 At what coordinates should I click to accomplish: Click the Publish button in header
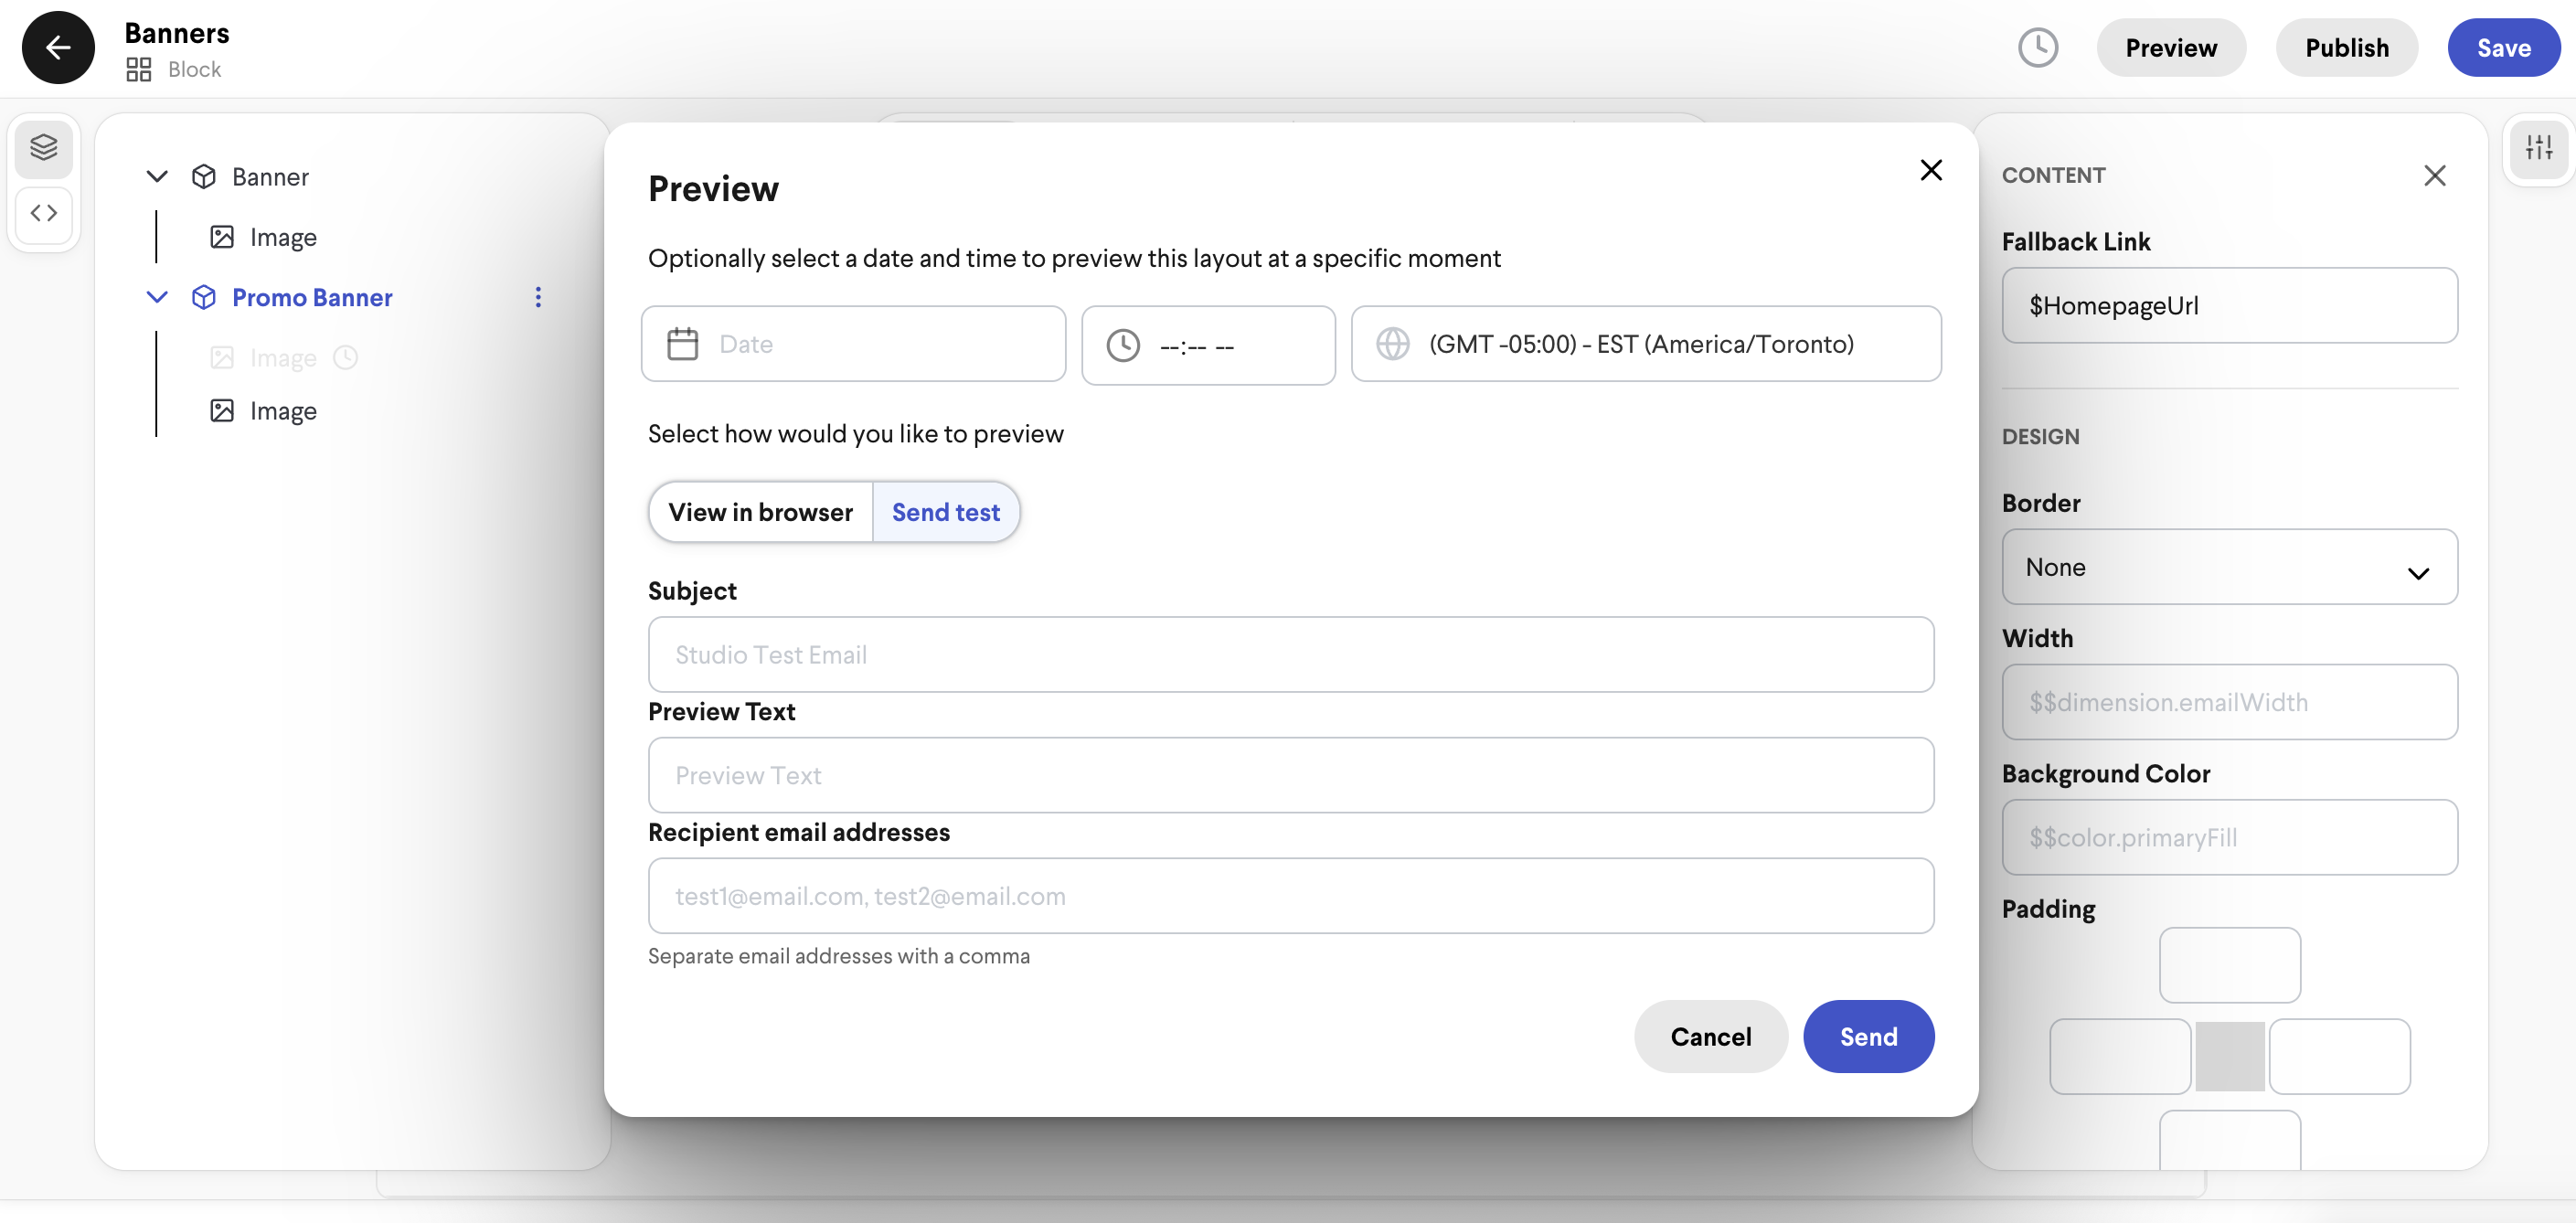click(2346, 47)
